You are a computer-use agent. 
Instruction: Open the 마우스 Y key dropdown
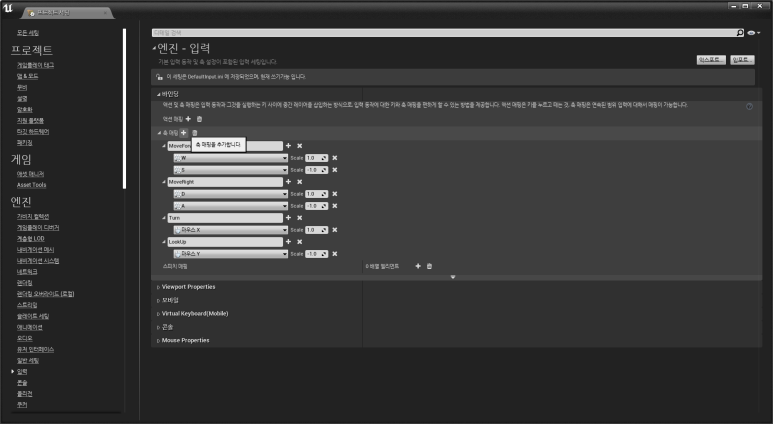(231, 254)
